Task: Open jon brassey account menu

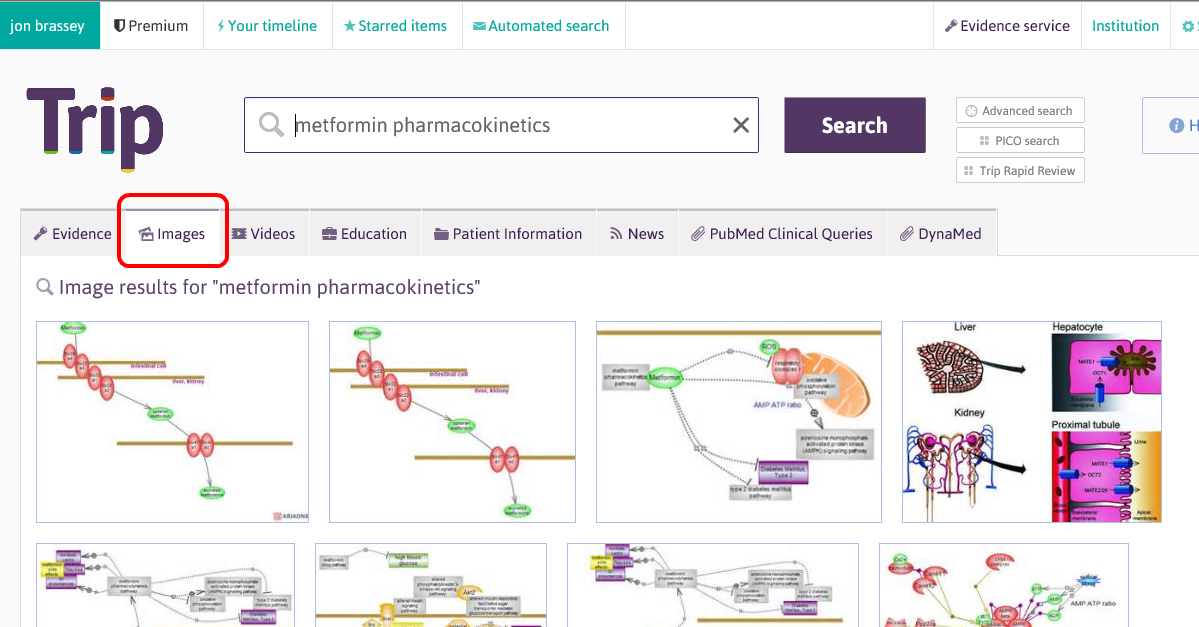Action: coord(49,26)
